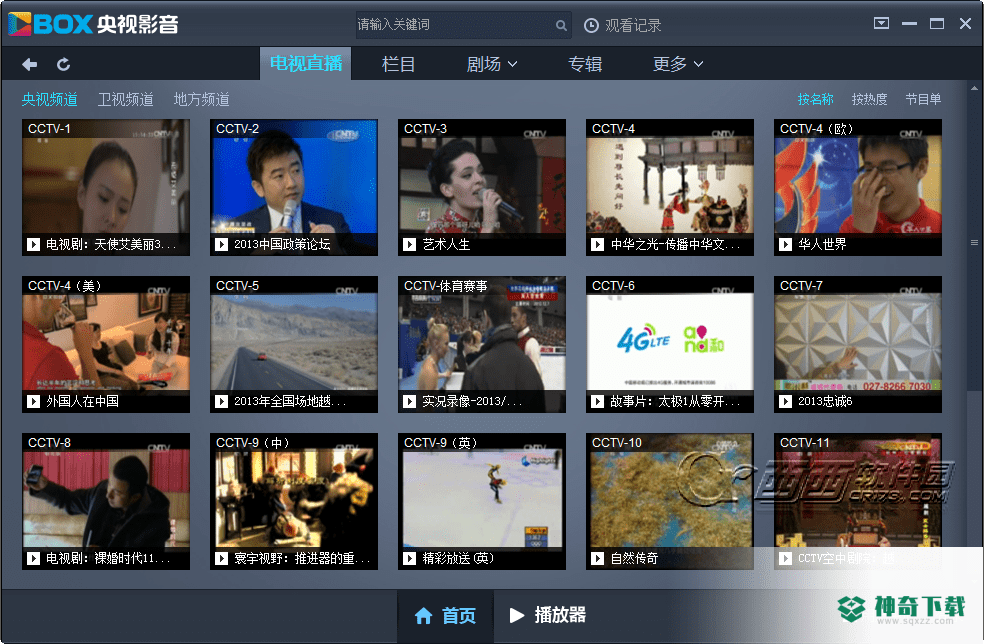Sort channels with 按名称
Image resolution: width=984 pixels, height=644 pixels.
point(816,99)
